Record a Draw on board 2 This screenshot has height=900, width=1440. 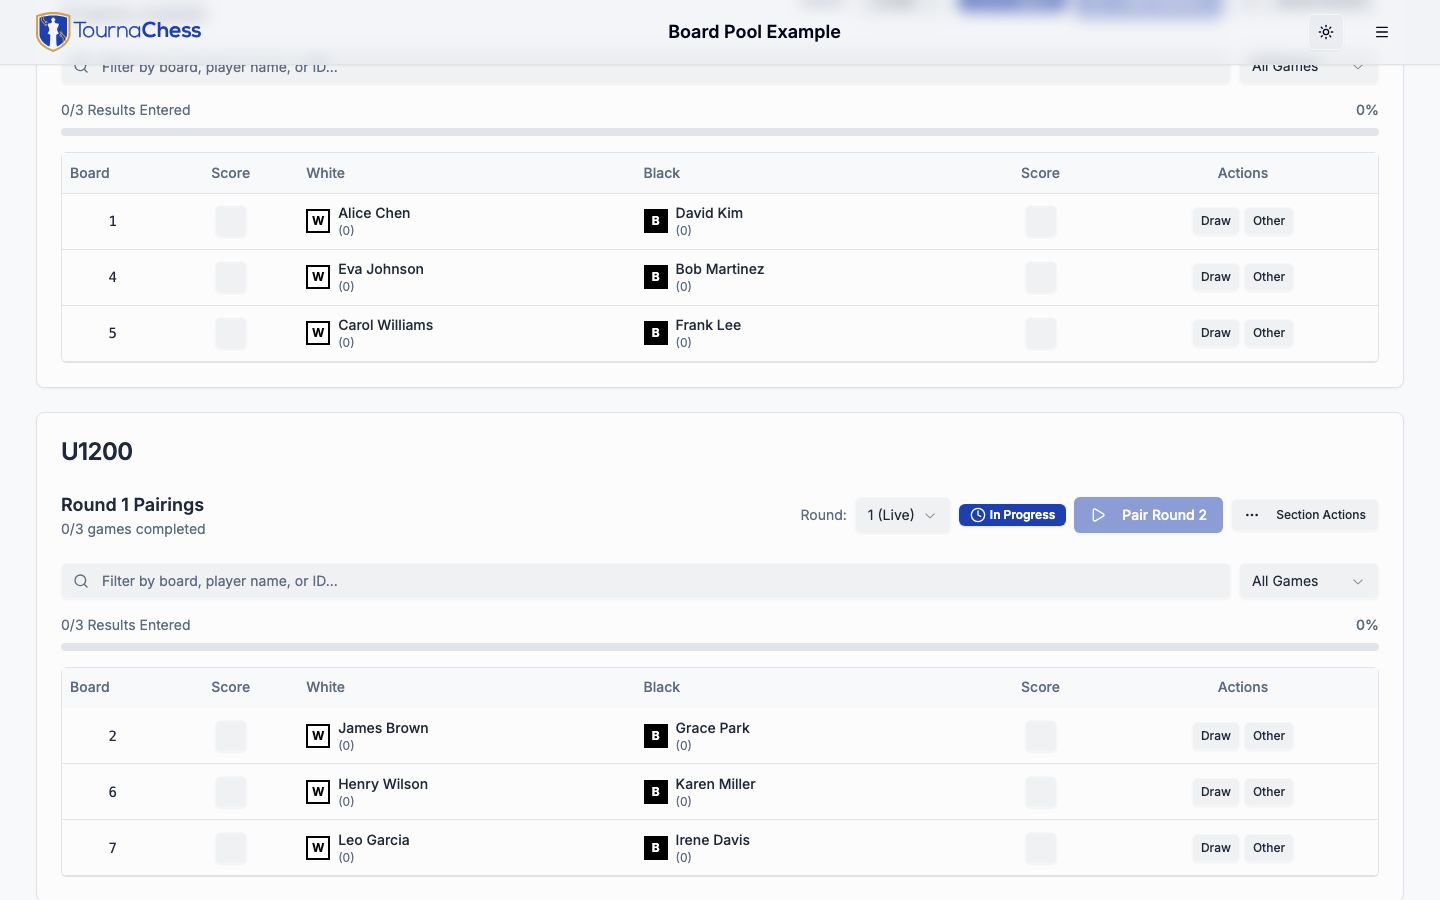[1216, 736]
